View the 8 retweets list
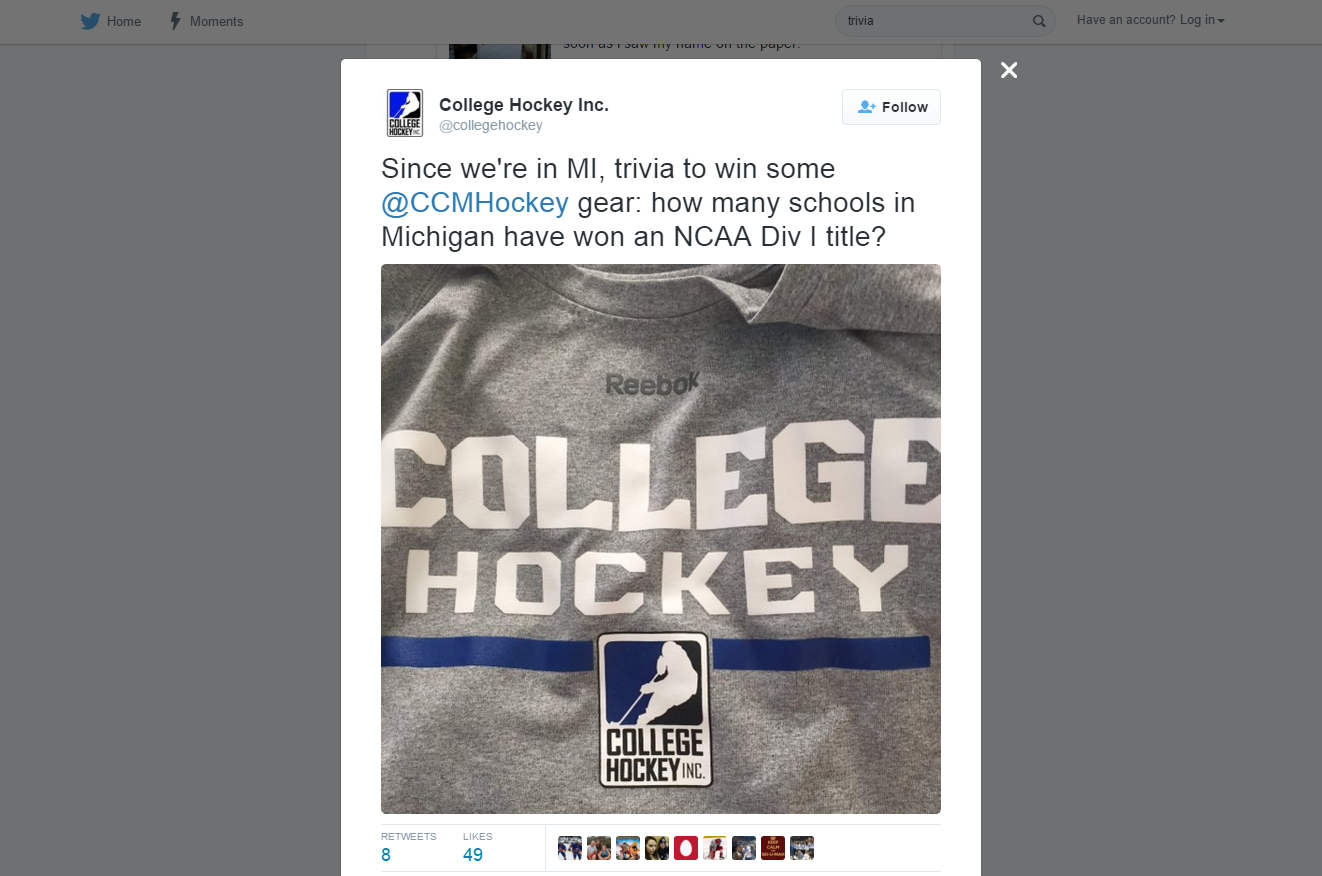Viewport: 1322px width, 876px height. [386, 854]
